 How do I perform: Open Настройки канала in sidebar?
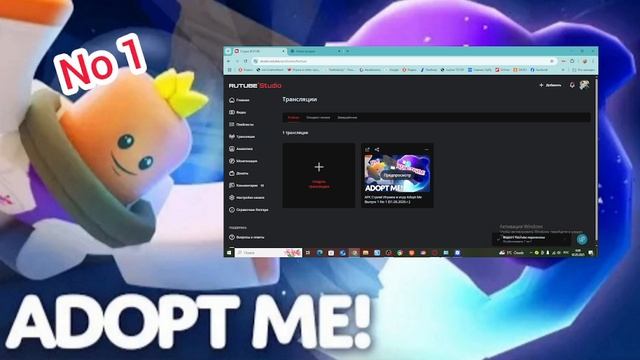pos(247,198)
